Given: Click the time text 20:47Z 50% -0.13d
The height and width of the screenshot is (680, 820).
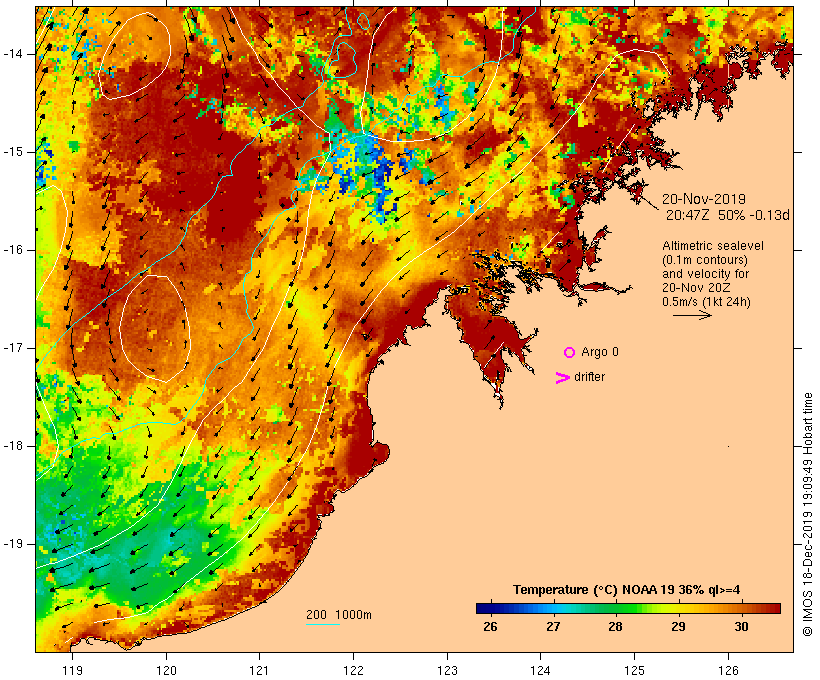Looking at the screenshot, I should [x=727, y=215].
